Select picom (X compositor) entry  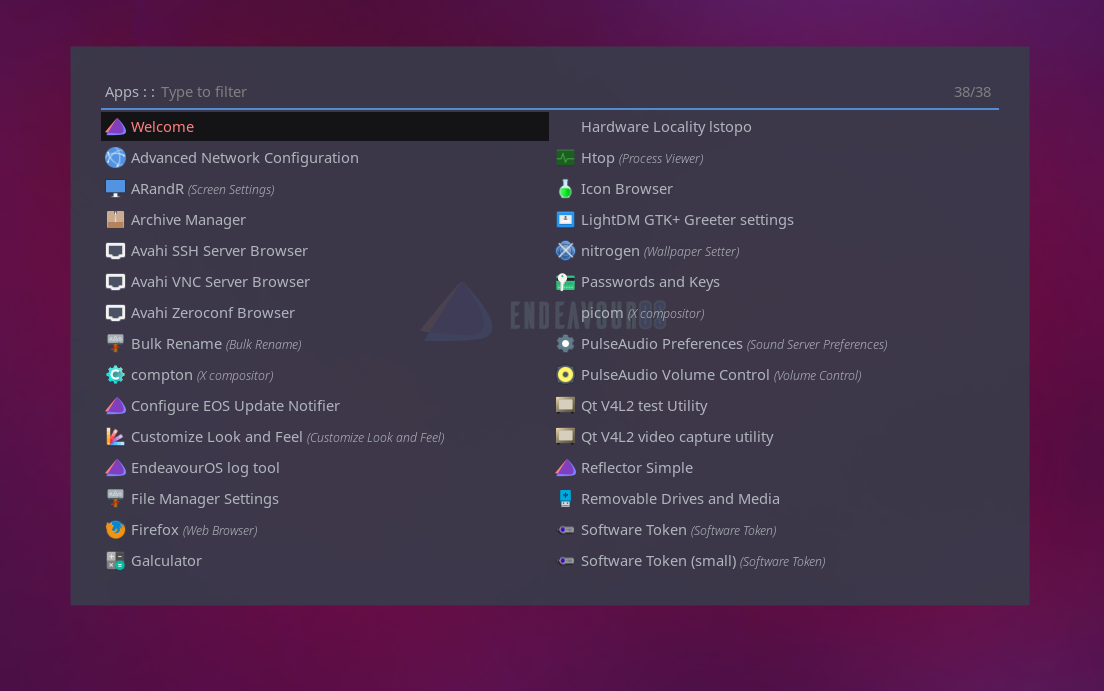point(774,313)
